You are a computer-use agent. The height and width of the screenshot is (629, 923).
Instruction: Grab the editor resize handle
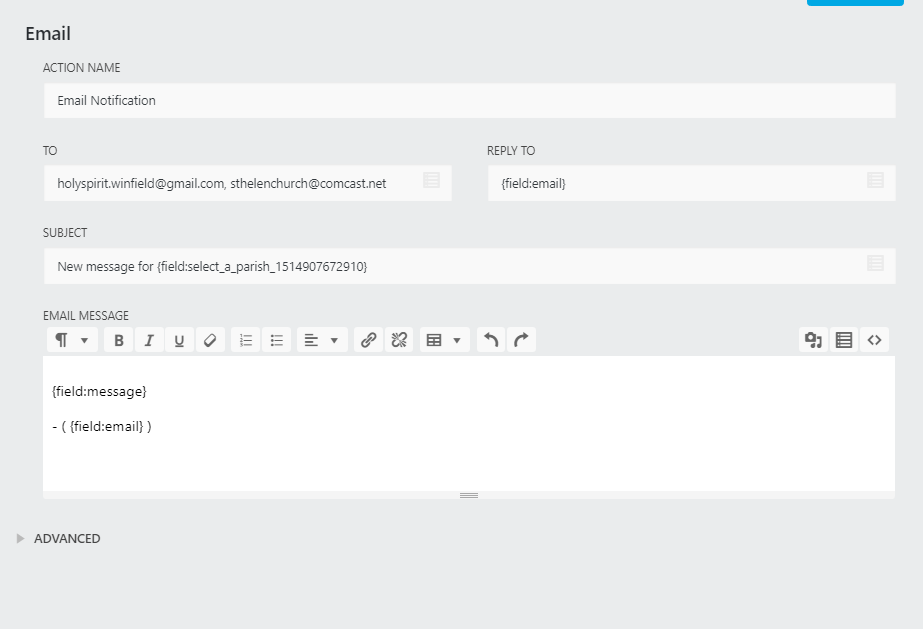tap(469, 495)
